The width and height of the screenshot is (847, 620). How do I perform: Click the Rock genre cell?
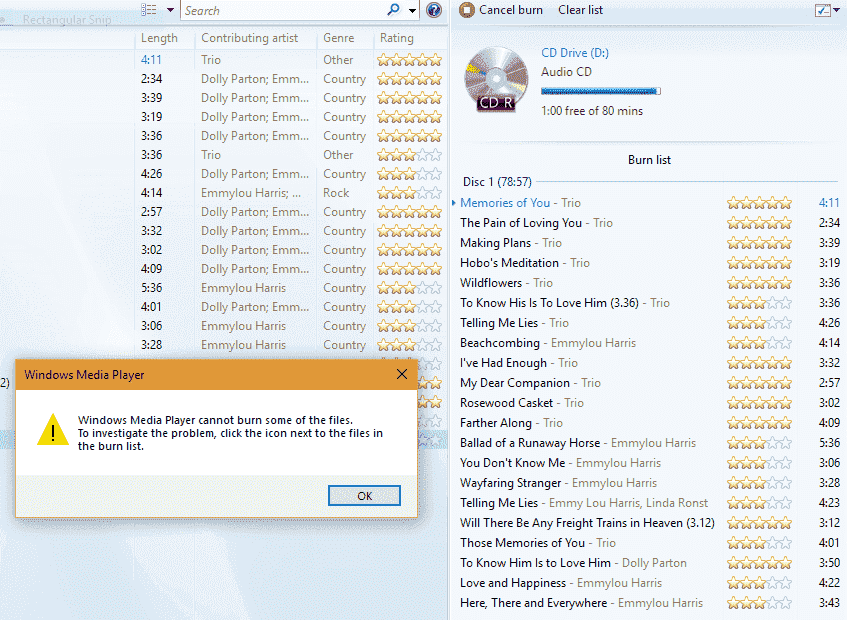[336, 193]
